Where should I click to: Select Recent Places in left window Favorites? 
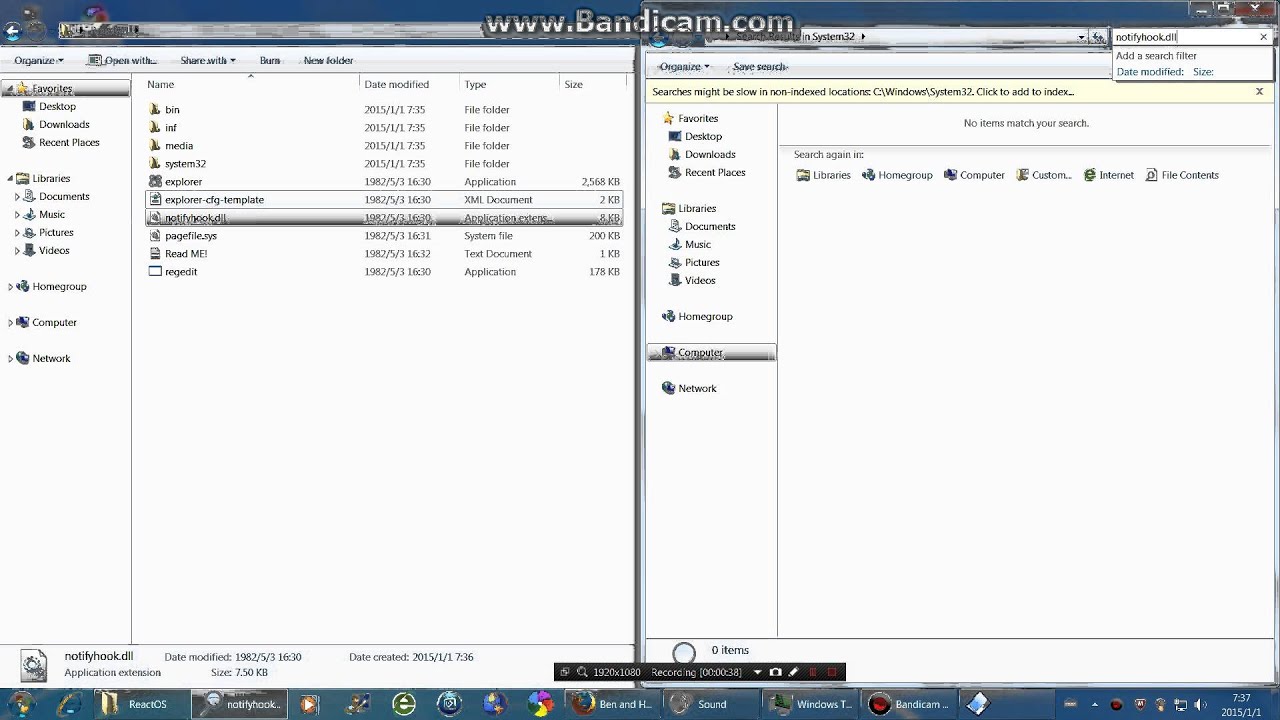click(69, 143)
